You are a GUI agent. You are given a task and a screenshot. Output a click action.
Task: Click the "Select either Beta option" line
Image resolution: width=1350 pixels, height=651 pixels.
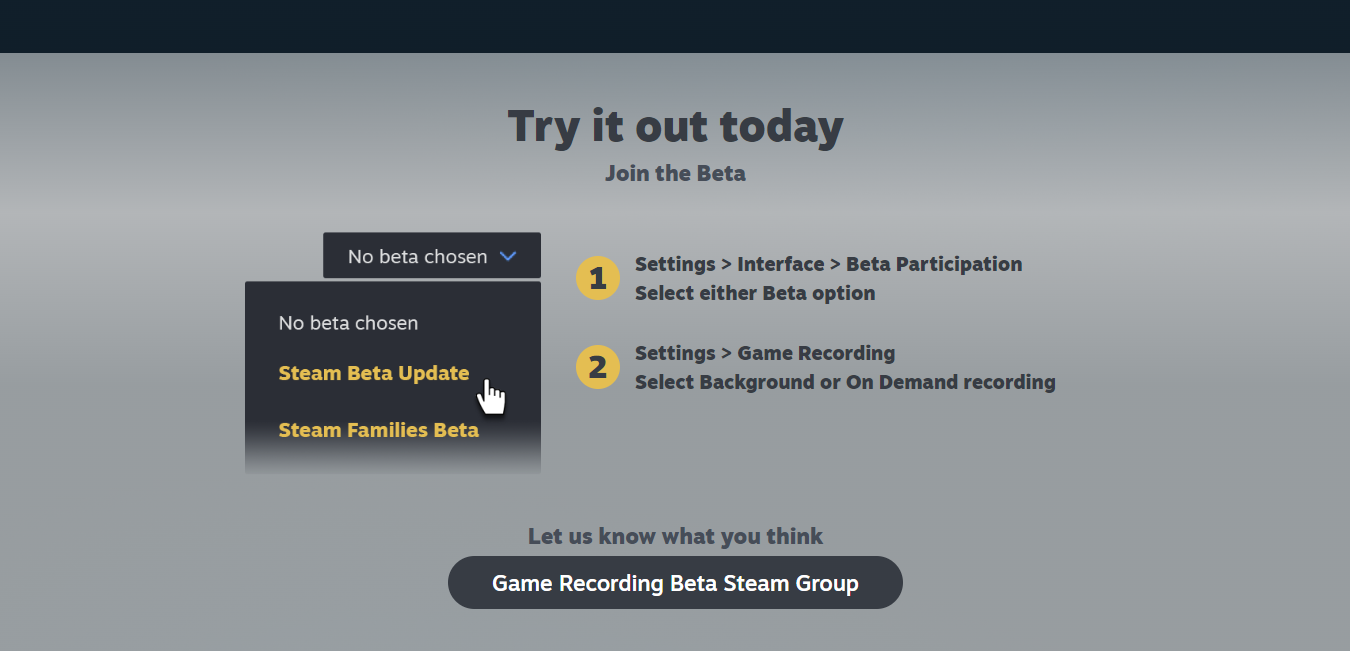pyautogui.click(x=755, y=293)
